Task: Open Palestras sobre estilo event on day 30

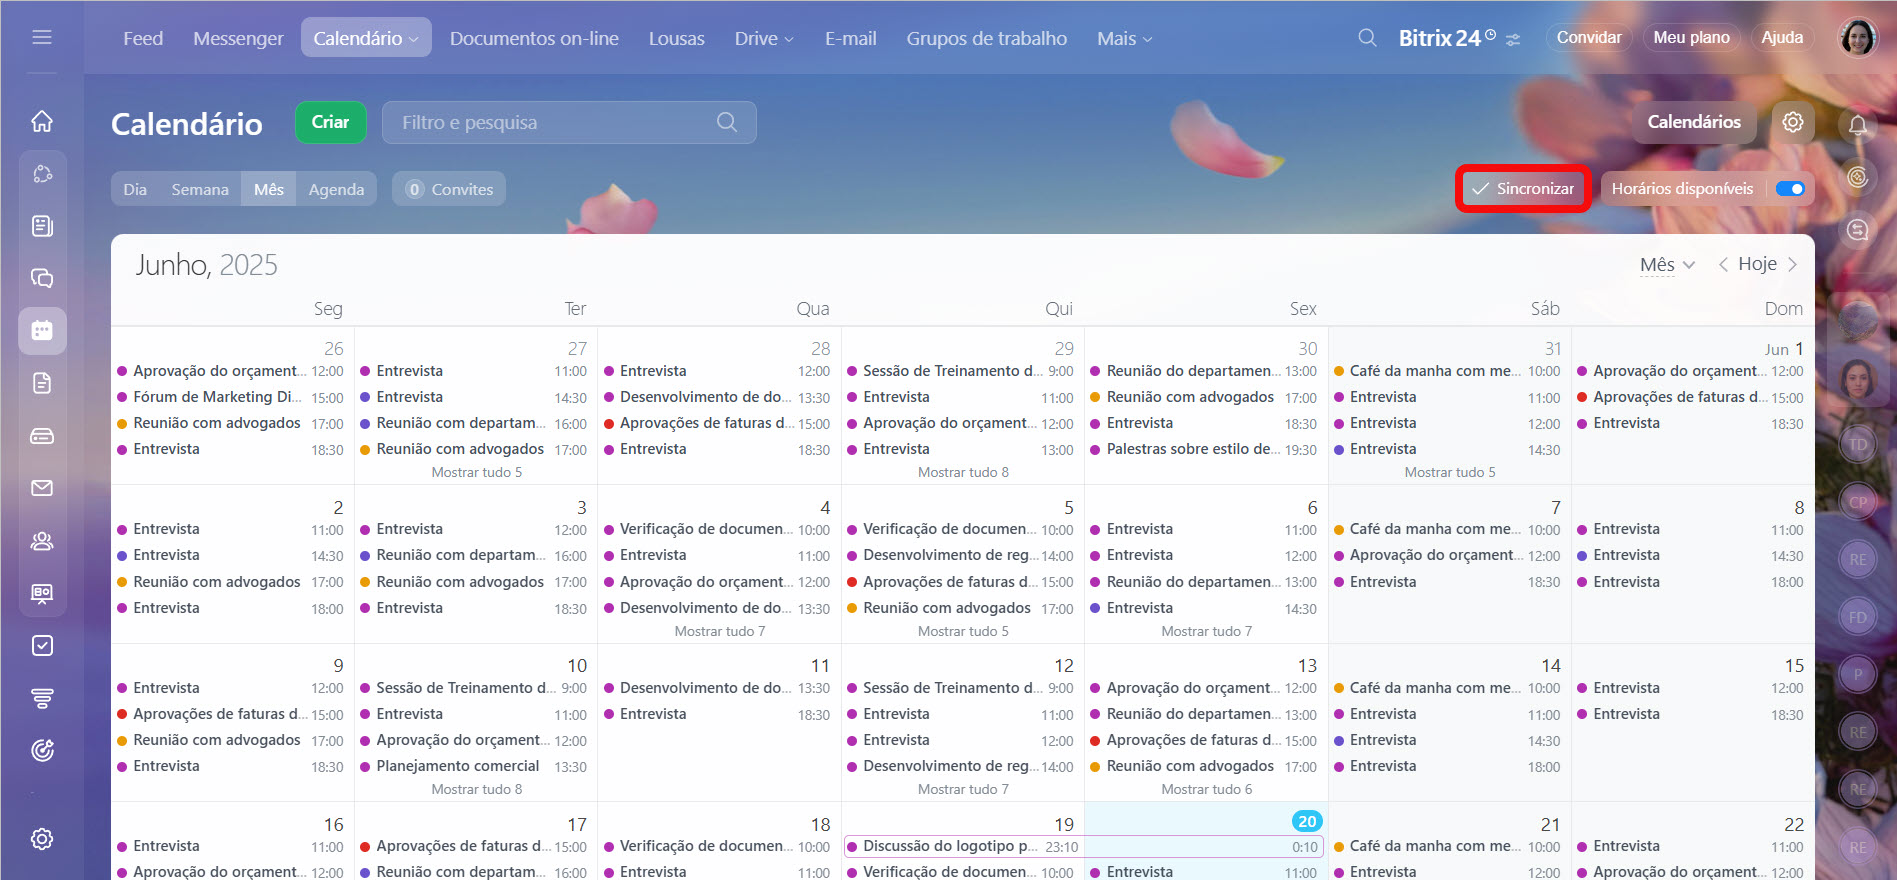Action: tap(1204, 449)
